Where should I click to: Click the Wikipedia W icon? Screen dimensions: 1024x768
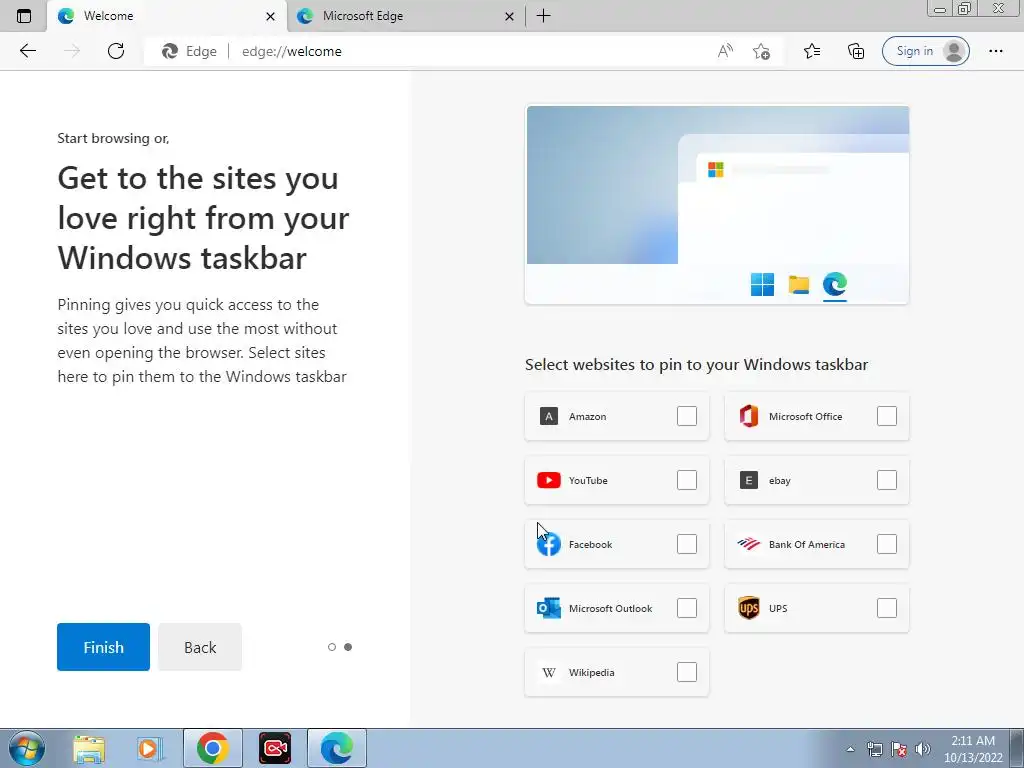pos(549,673)
